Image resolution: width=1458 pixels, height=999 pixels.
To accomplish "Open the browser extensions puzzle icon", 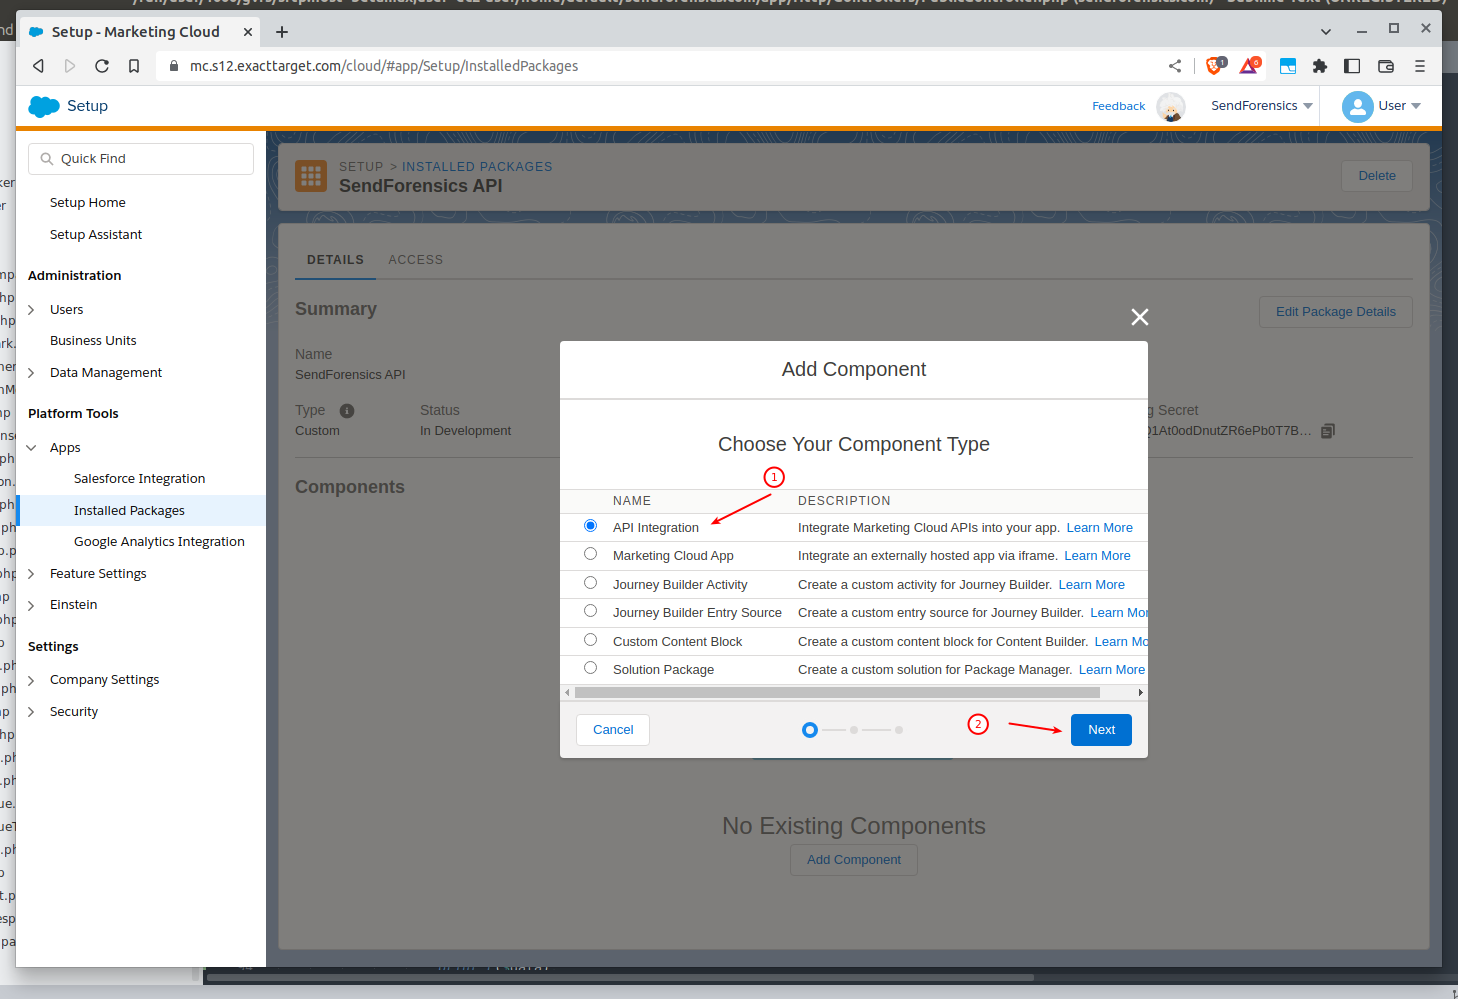I will (x=1320, y=66).
